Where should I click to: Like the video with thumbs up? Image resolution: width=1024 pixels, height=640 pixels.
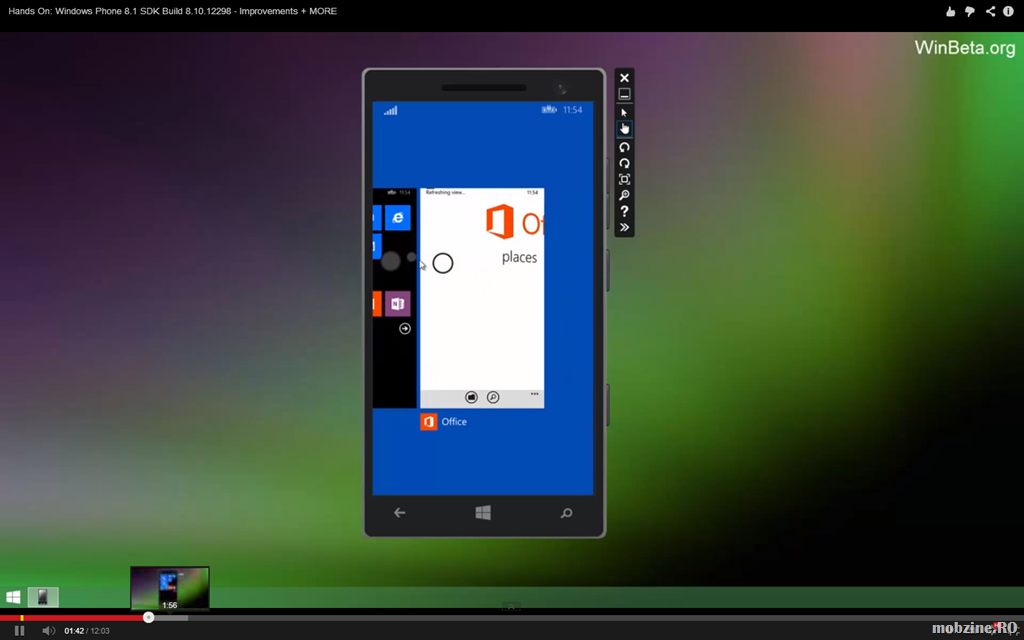pos(950,11)
